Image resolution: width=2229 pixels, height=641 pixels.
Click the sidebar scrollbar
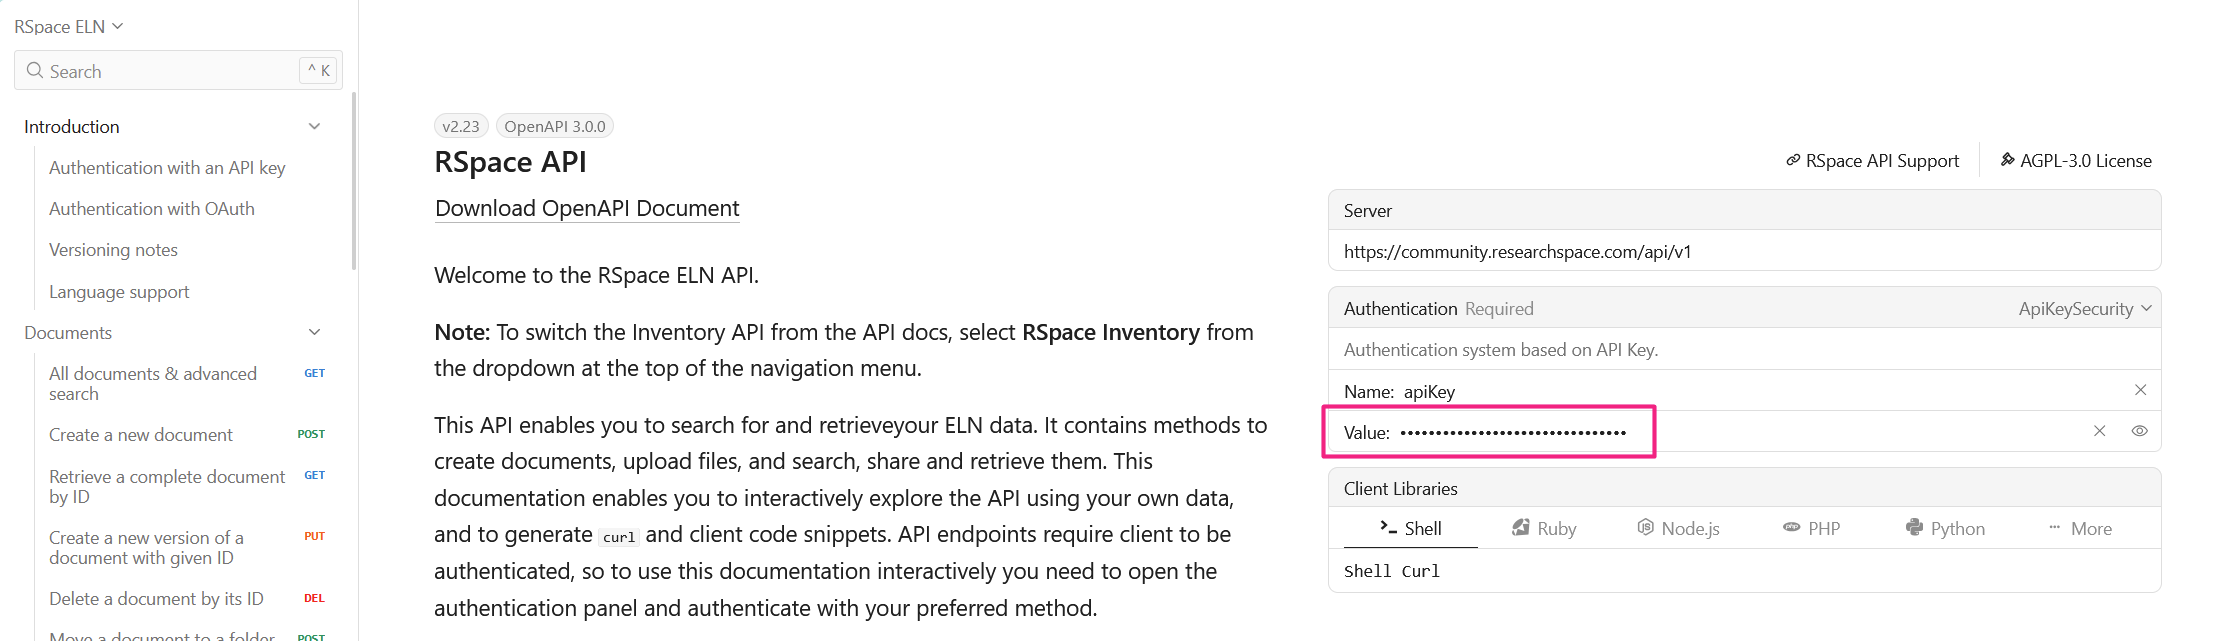(354, 181)
